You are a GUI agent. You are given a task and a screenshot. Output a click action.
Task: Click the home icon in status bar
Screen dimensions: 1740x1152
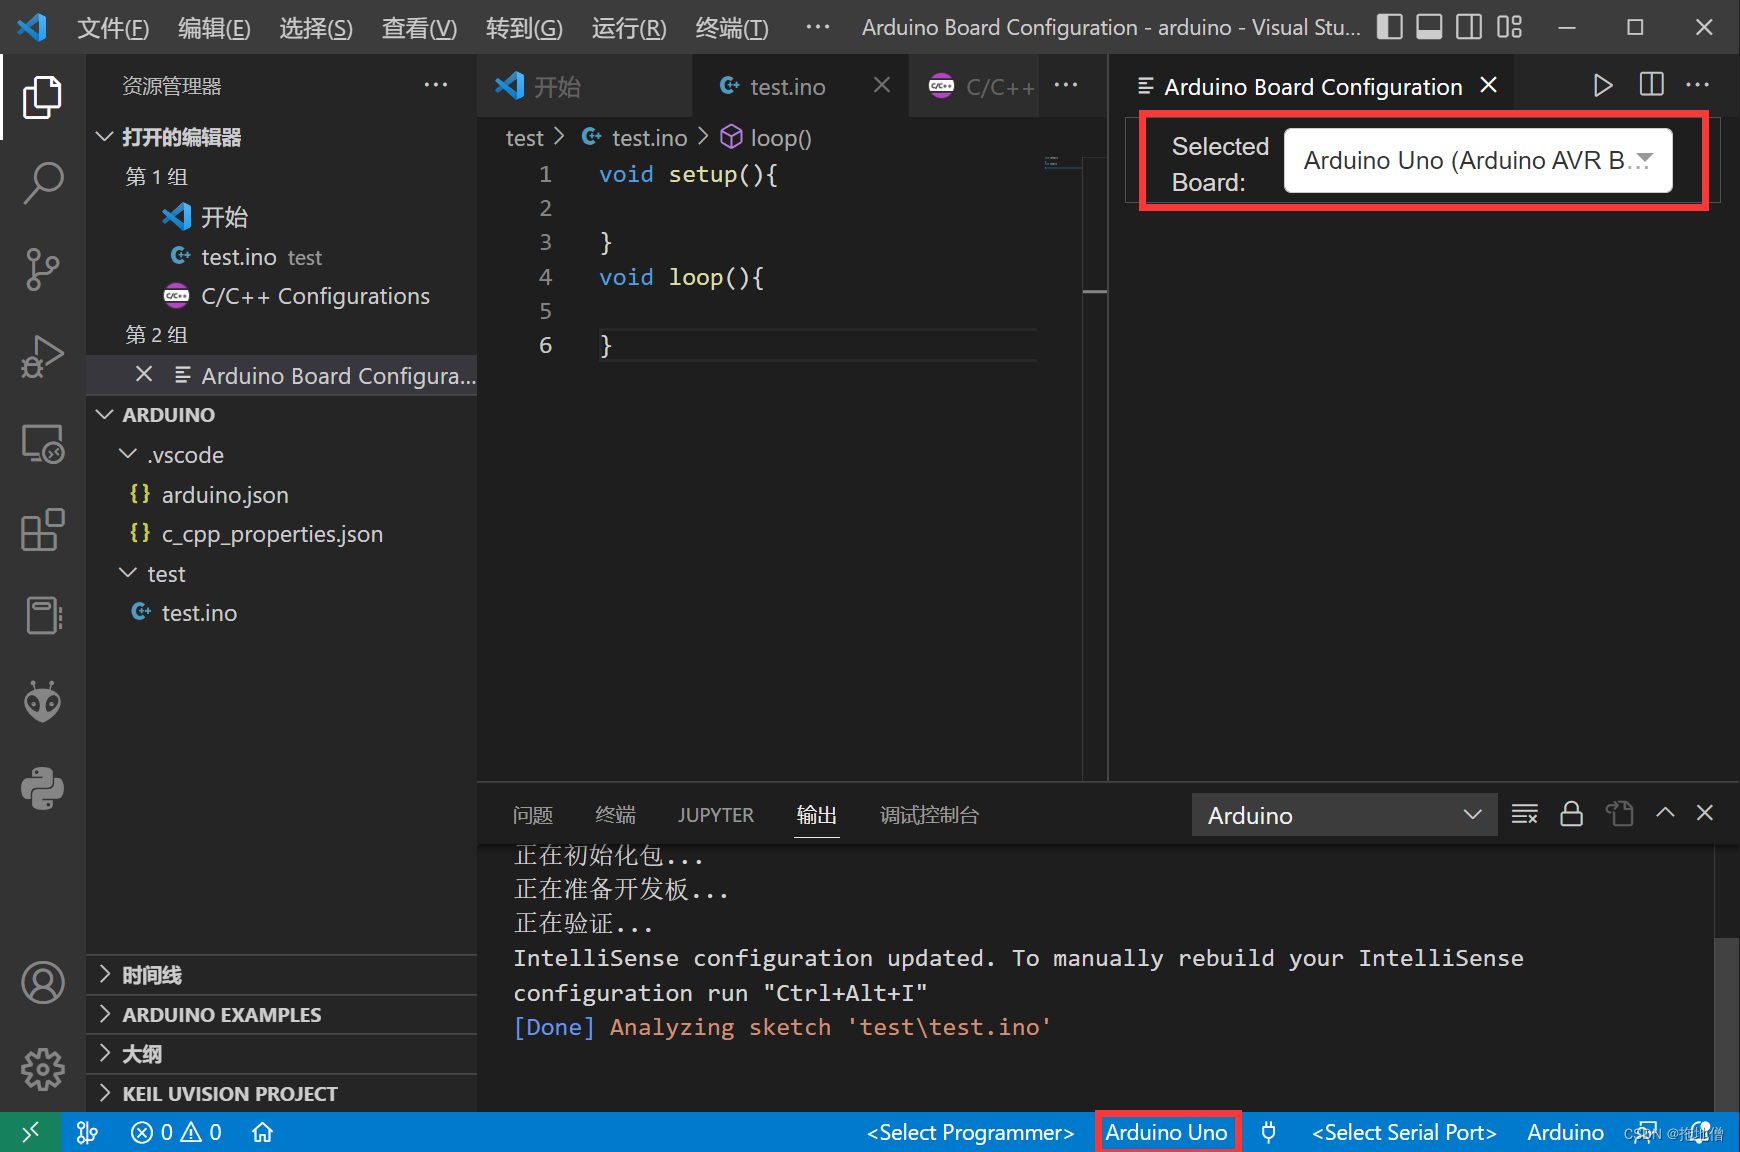pos(262,1132)
